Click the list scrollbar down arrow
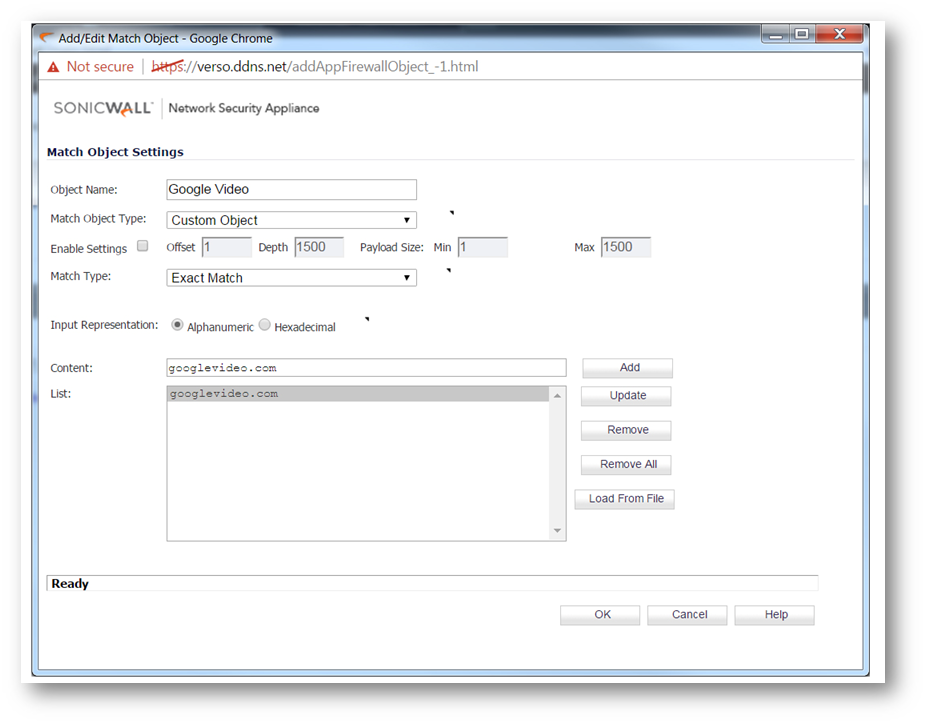927x725 pixels. (558, 532)
